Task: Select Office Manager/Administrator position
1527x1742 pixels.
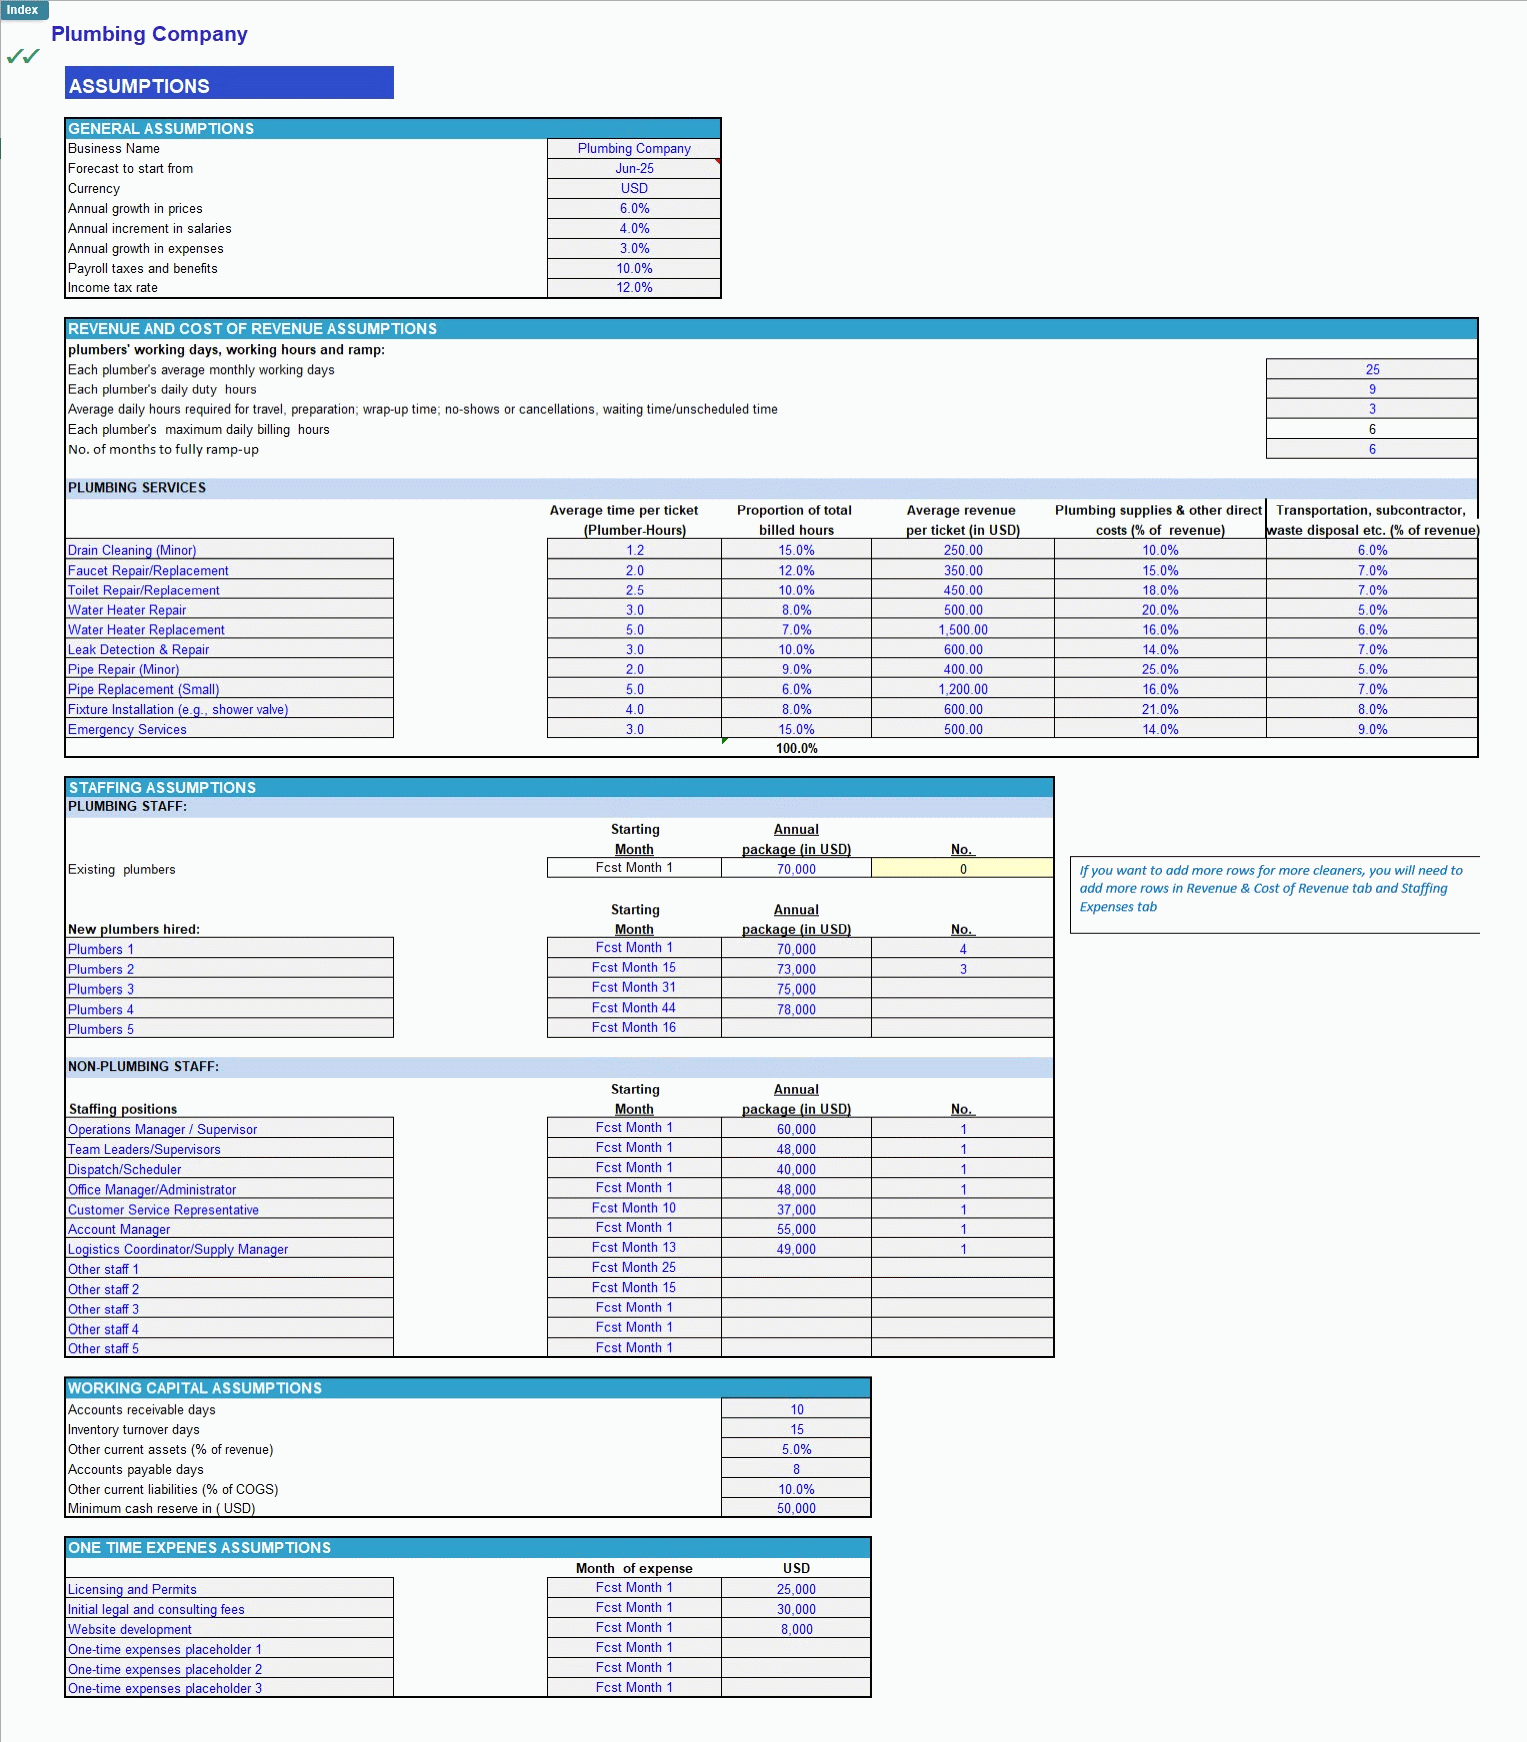Action: coord(229,1189)
